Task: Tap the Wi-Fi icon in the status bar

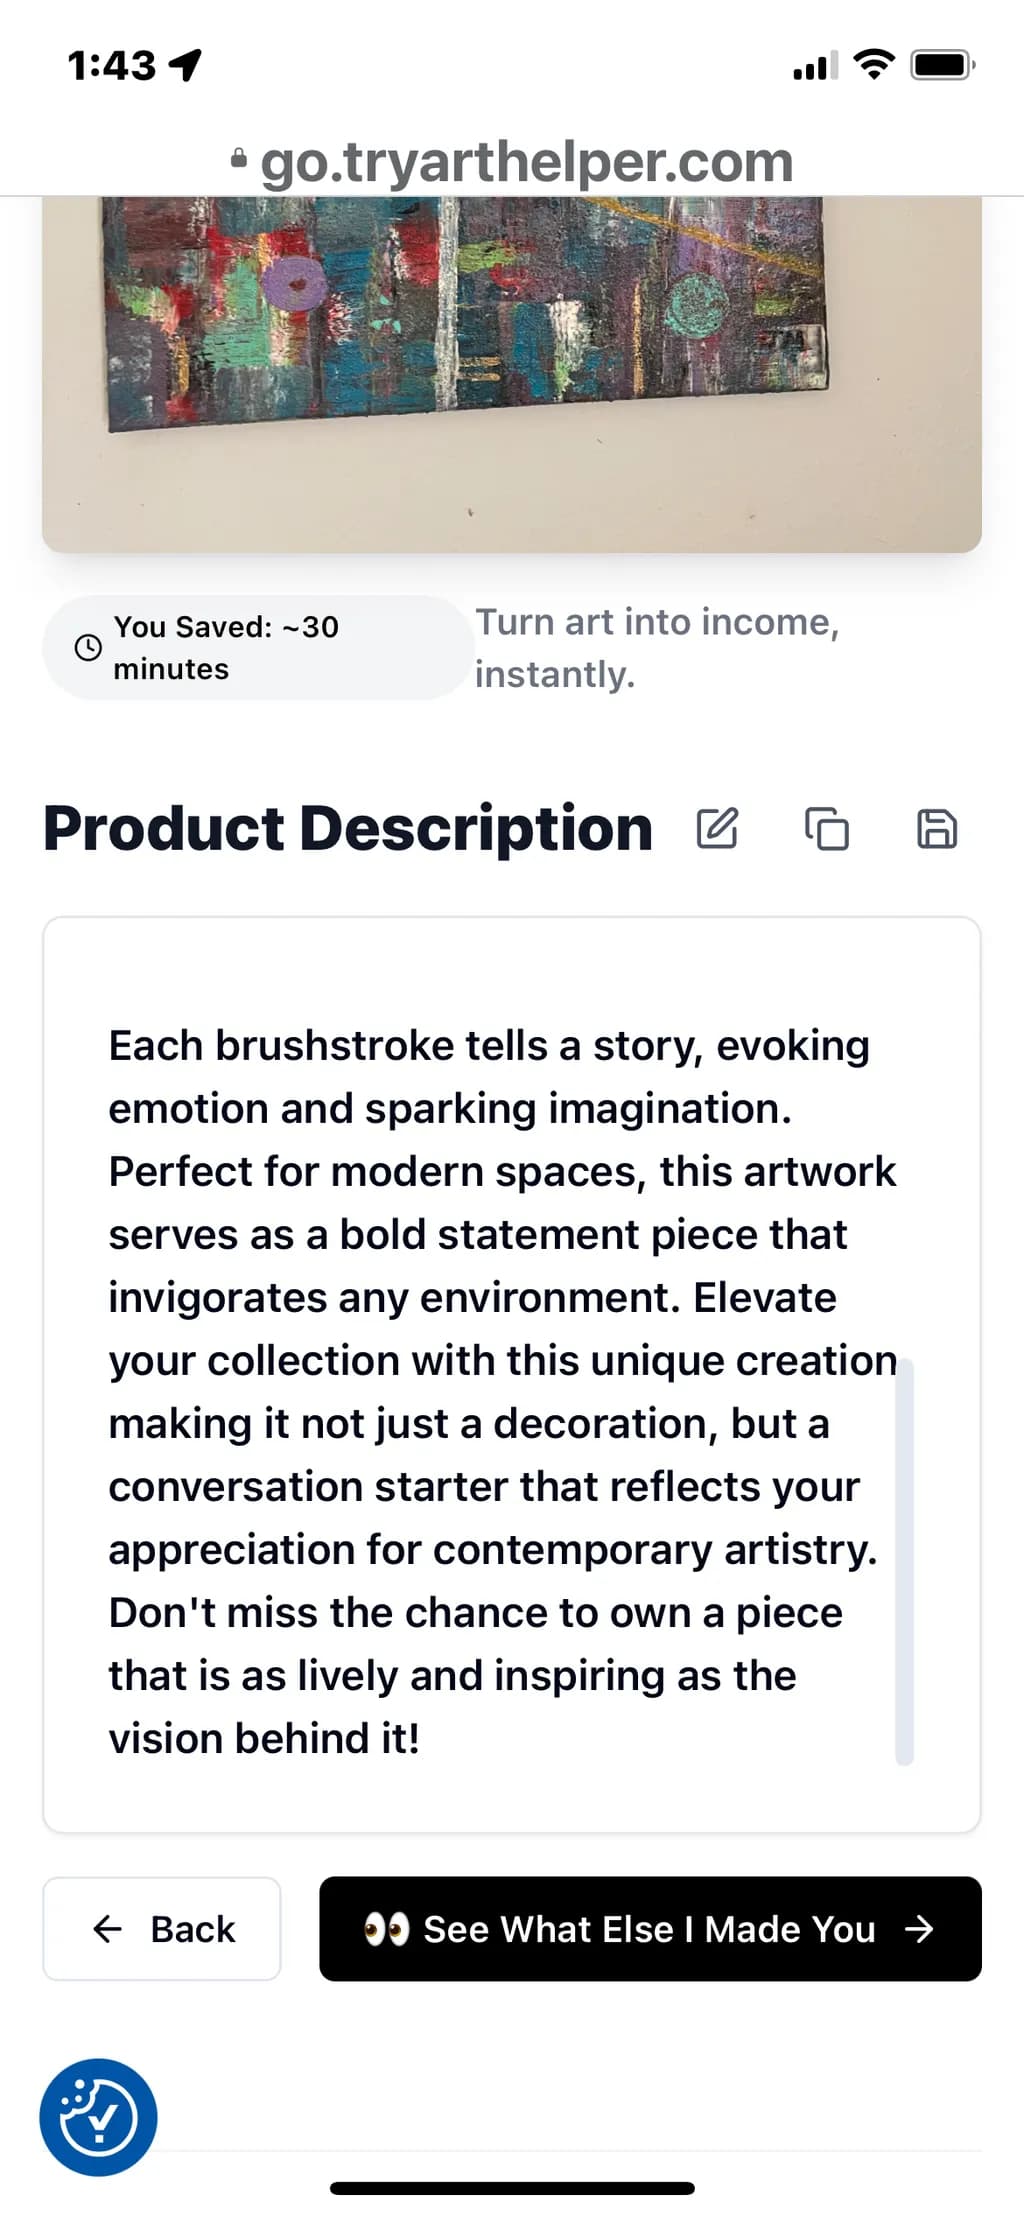Action: (873, 64)
